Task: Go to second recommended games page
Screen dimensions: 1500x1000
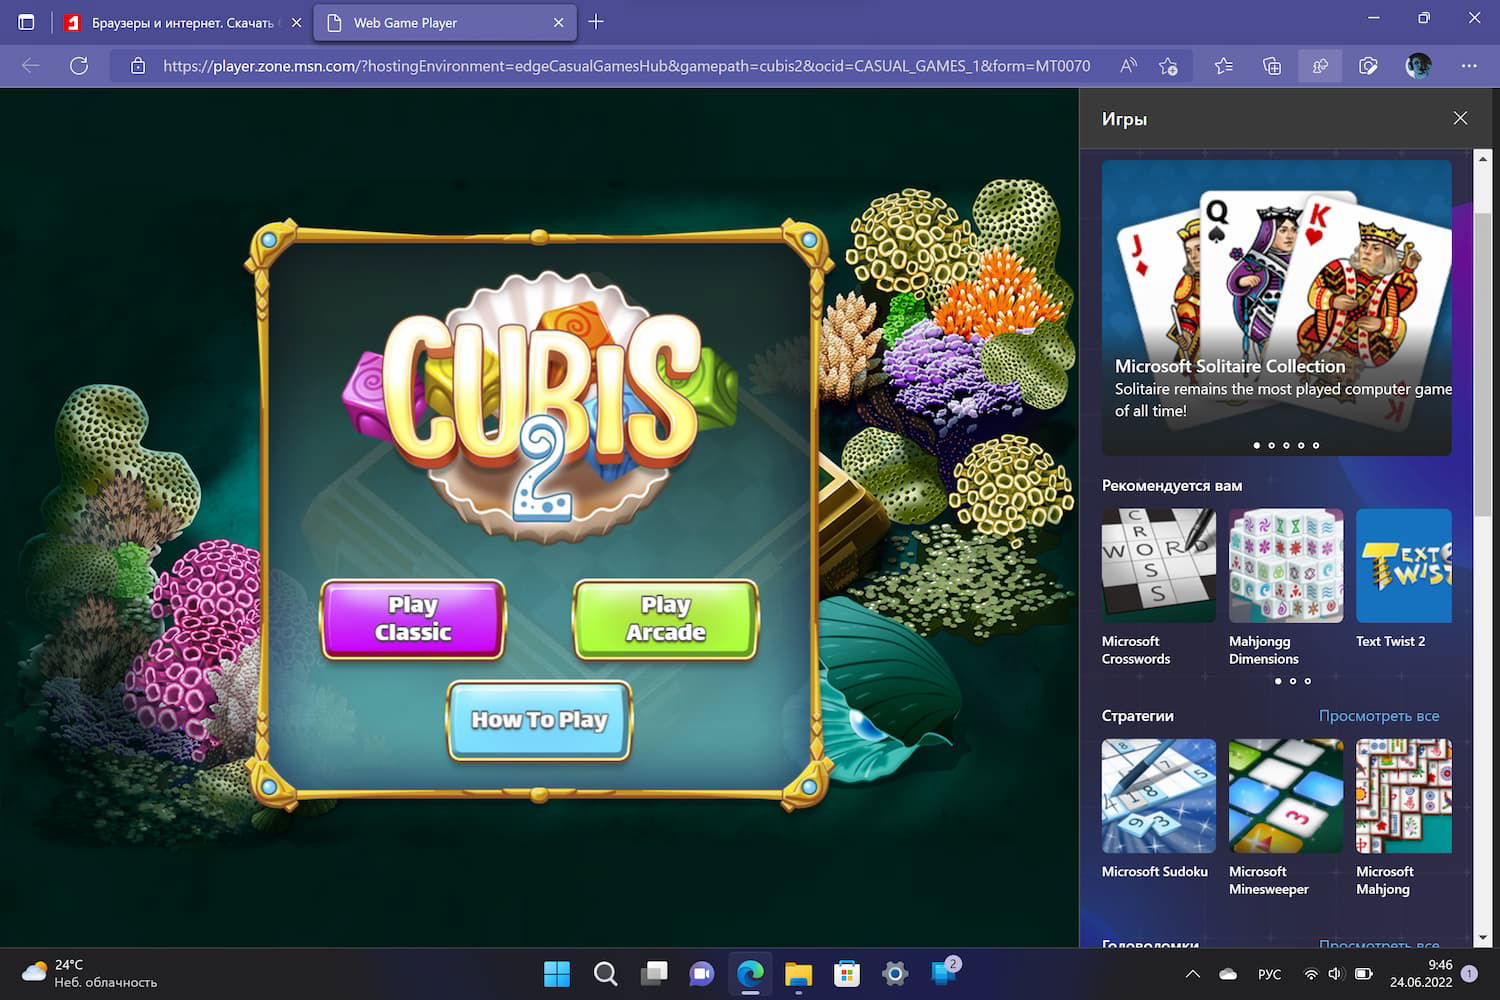Action: click(1292, 681)
